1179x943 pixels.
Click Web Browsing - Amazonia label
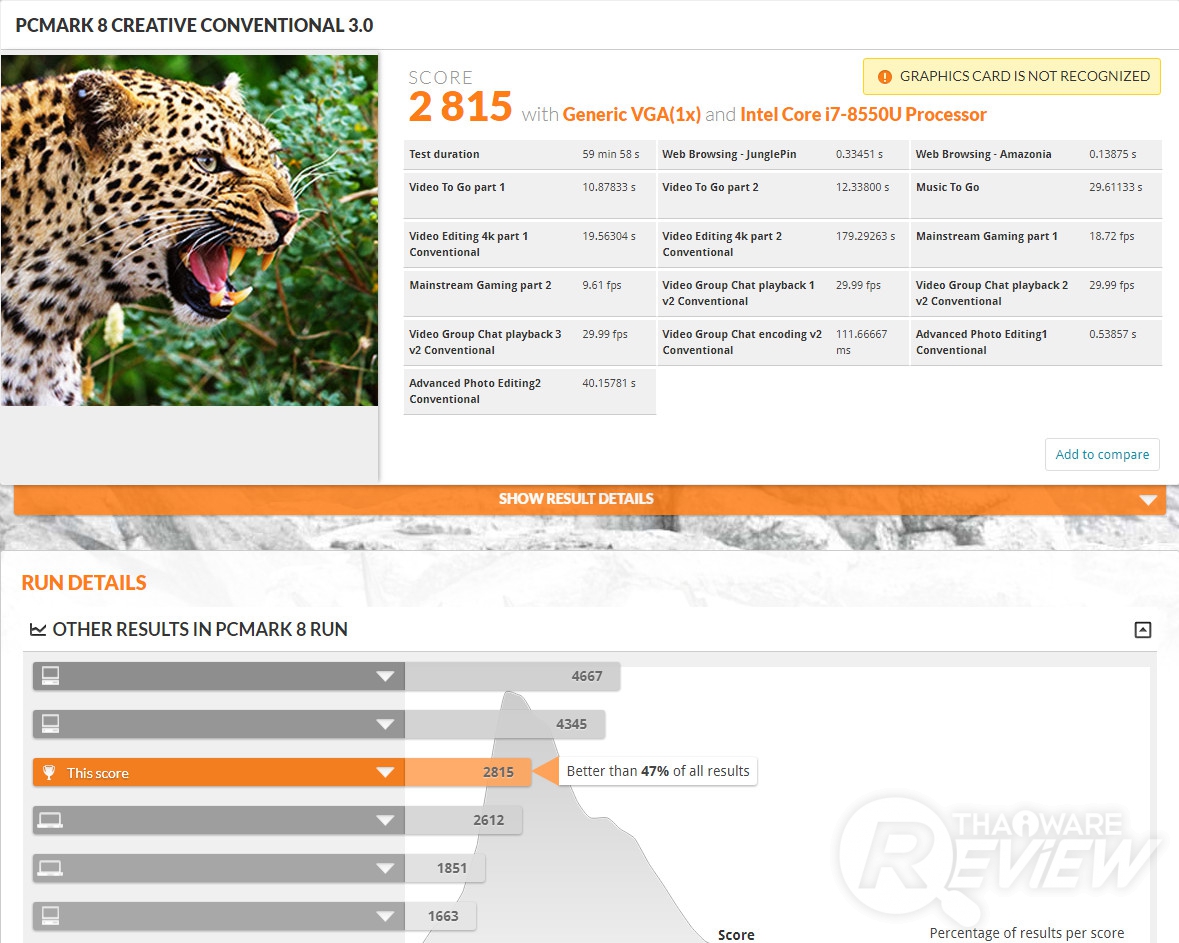(983, 154)
